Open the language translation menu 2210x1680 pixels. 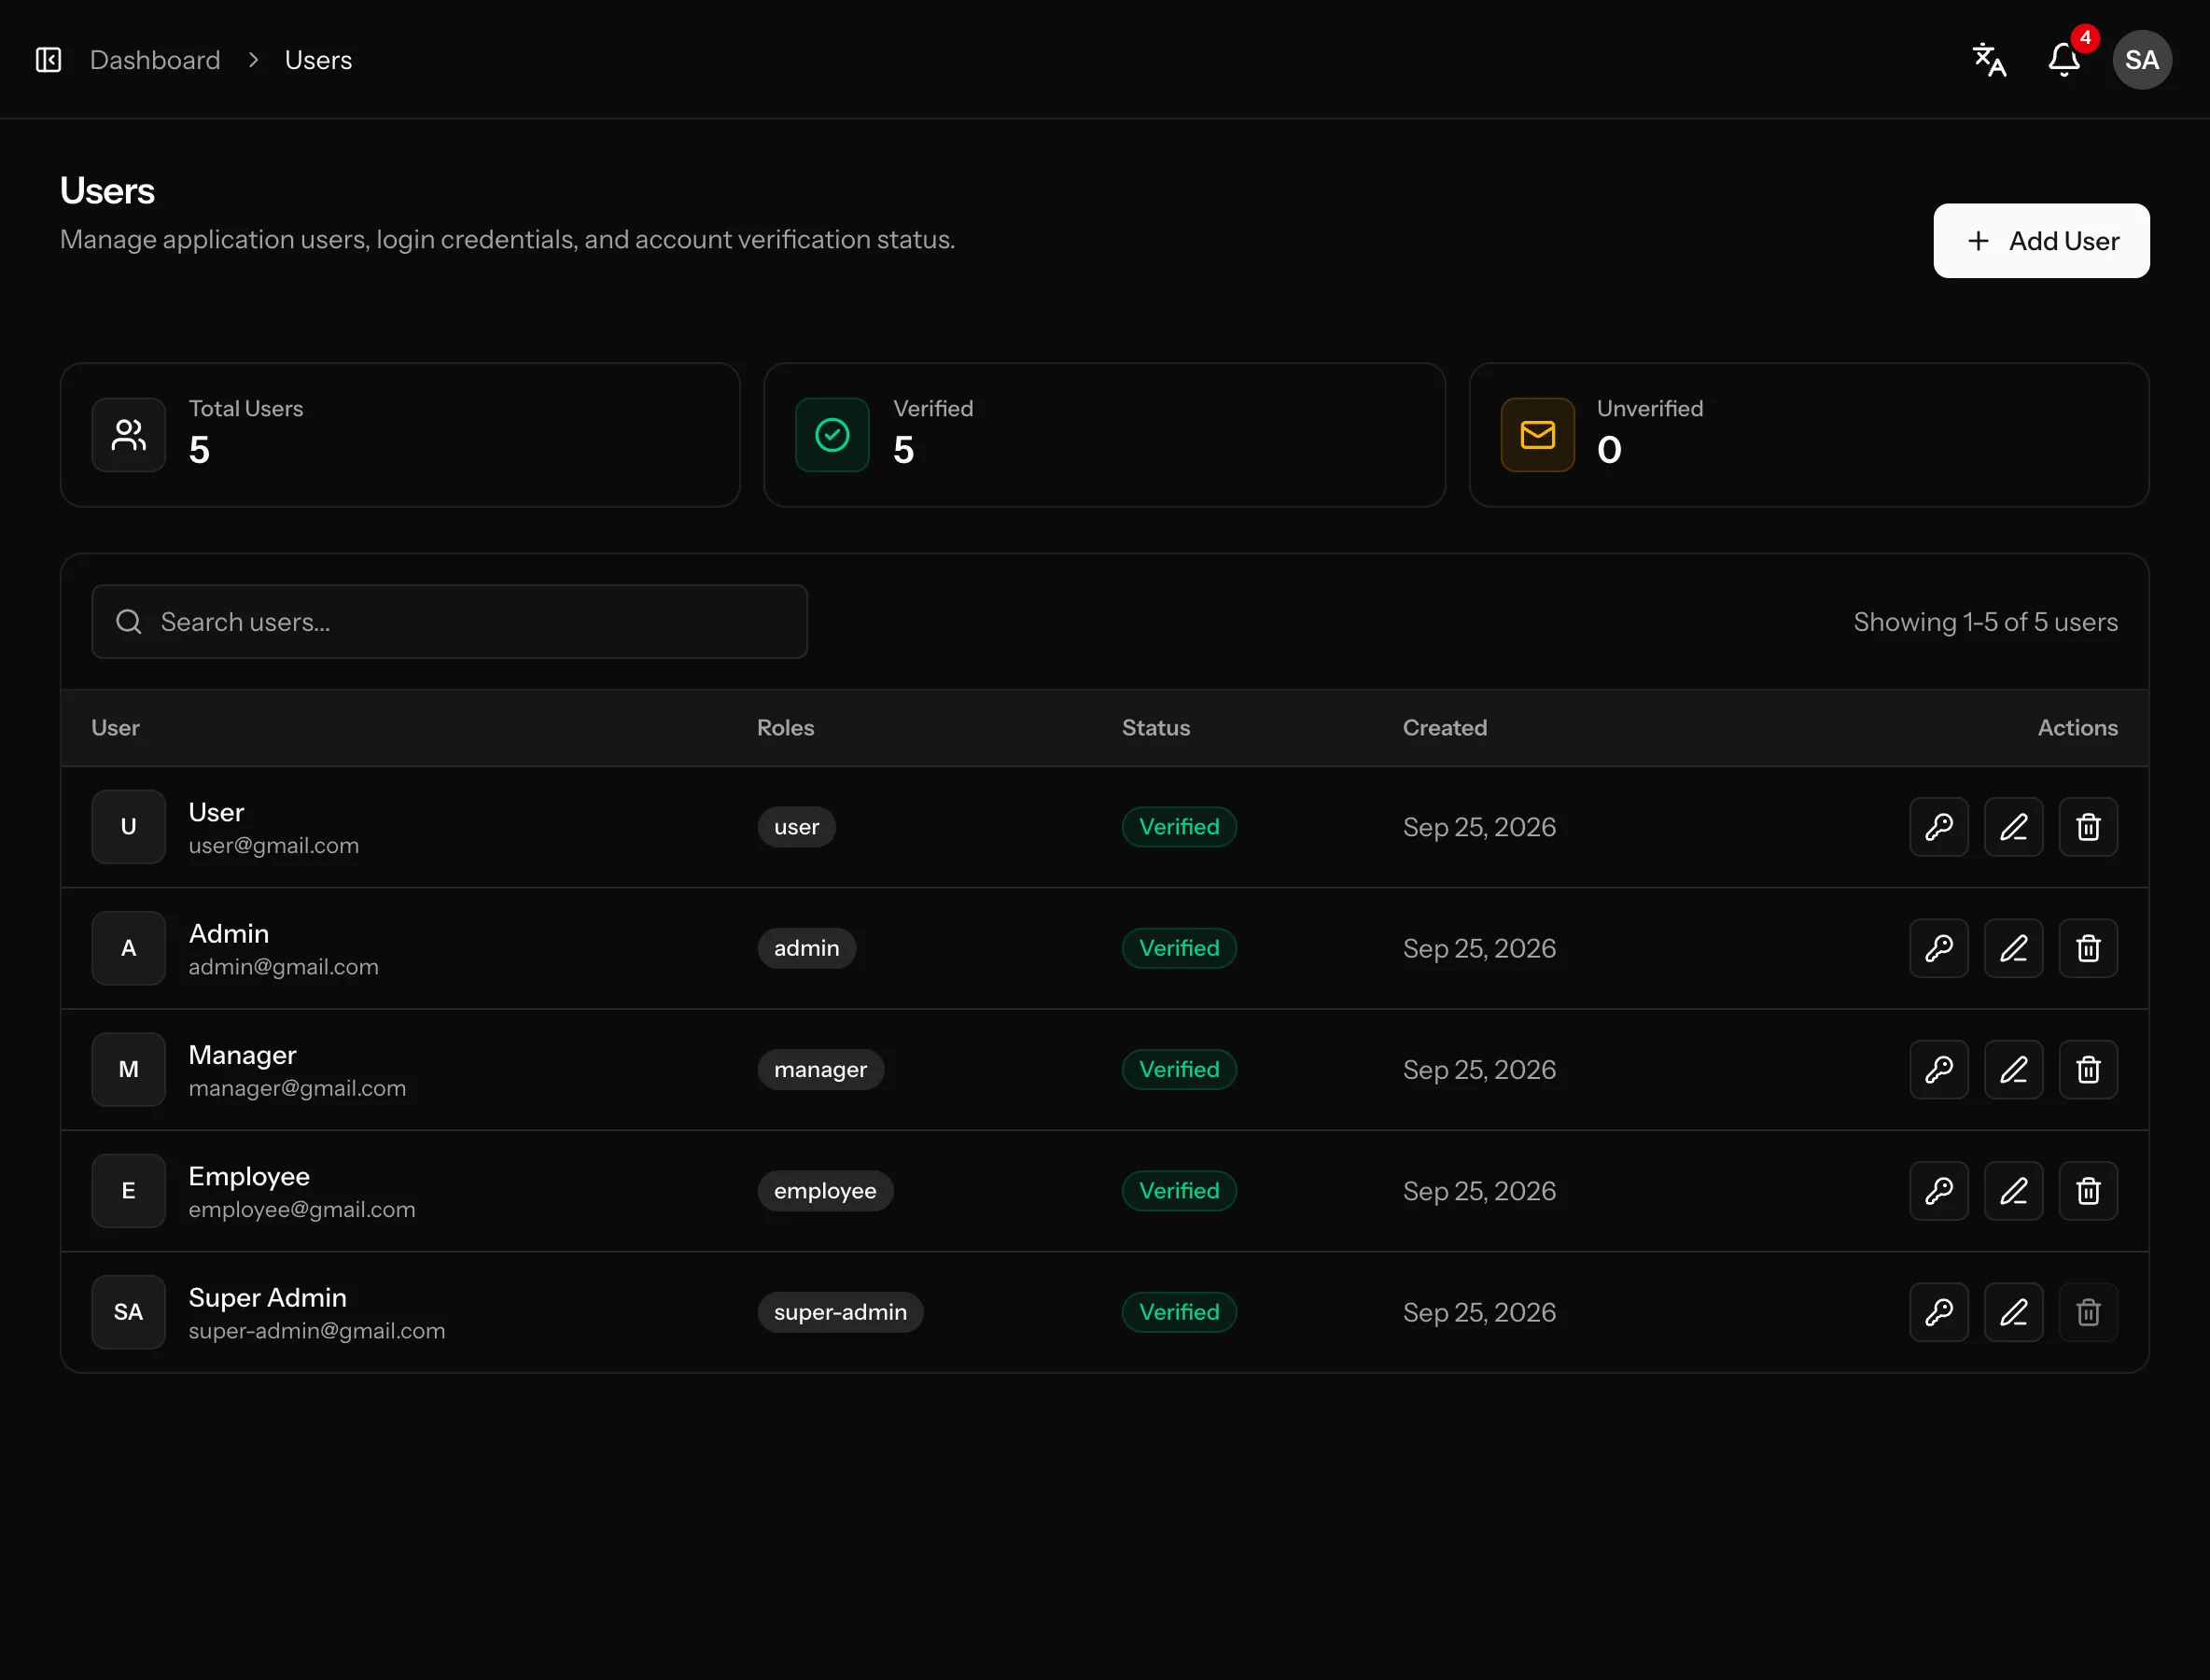point(1989,60)
